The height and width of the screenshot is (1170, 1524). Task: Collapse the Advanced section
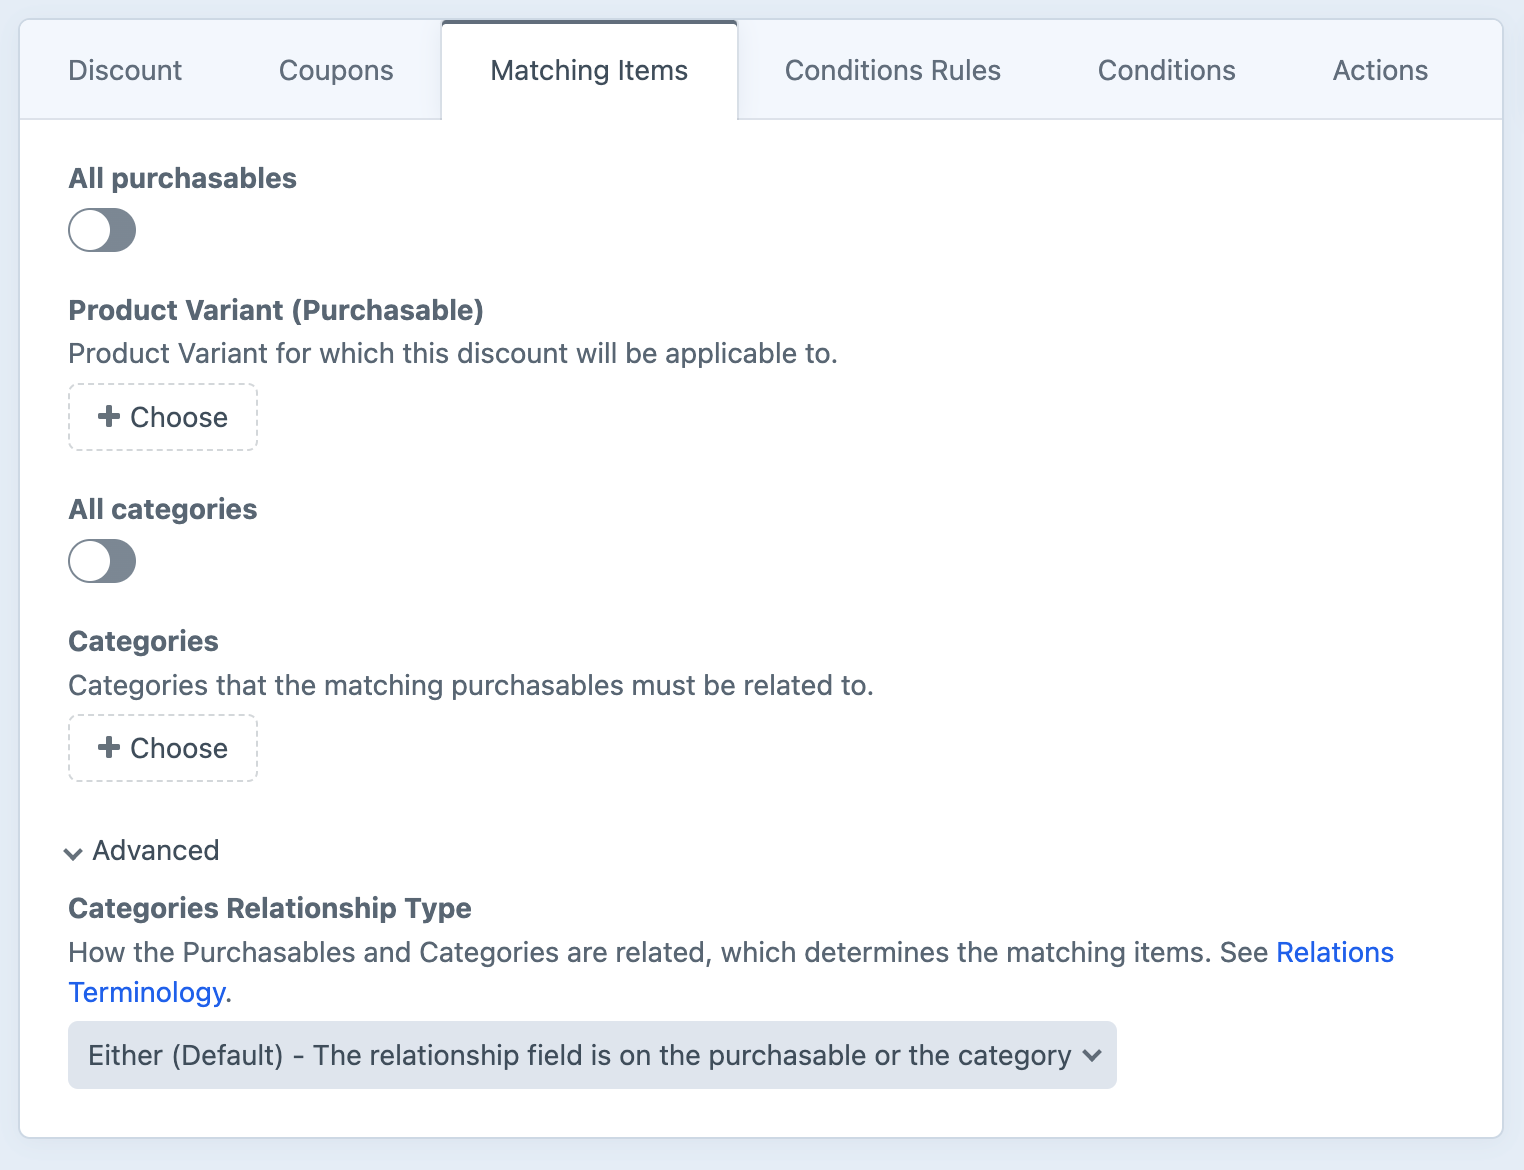click(x=155, y=851)
